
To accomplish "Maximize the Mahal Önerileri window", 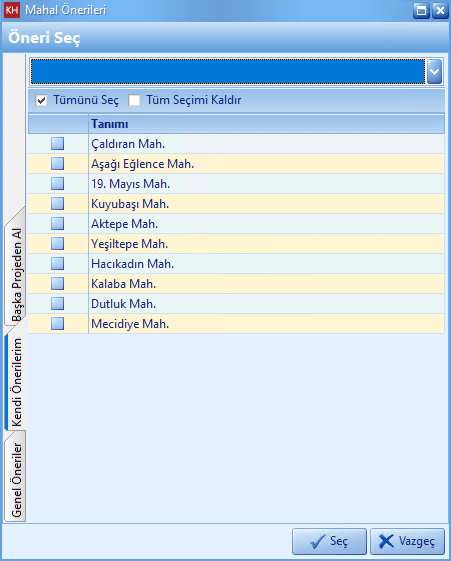I will tap(421, 10).
